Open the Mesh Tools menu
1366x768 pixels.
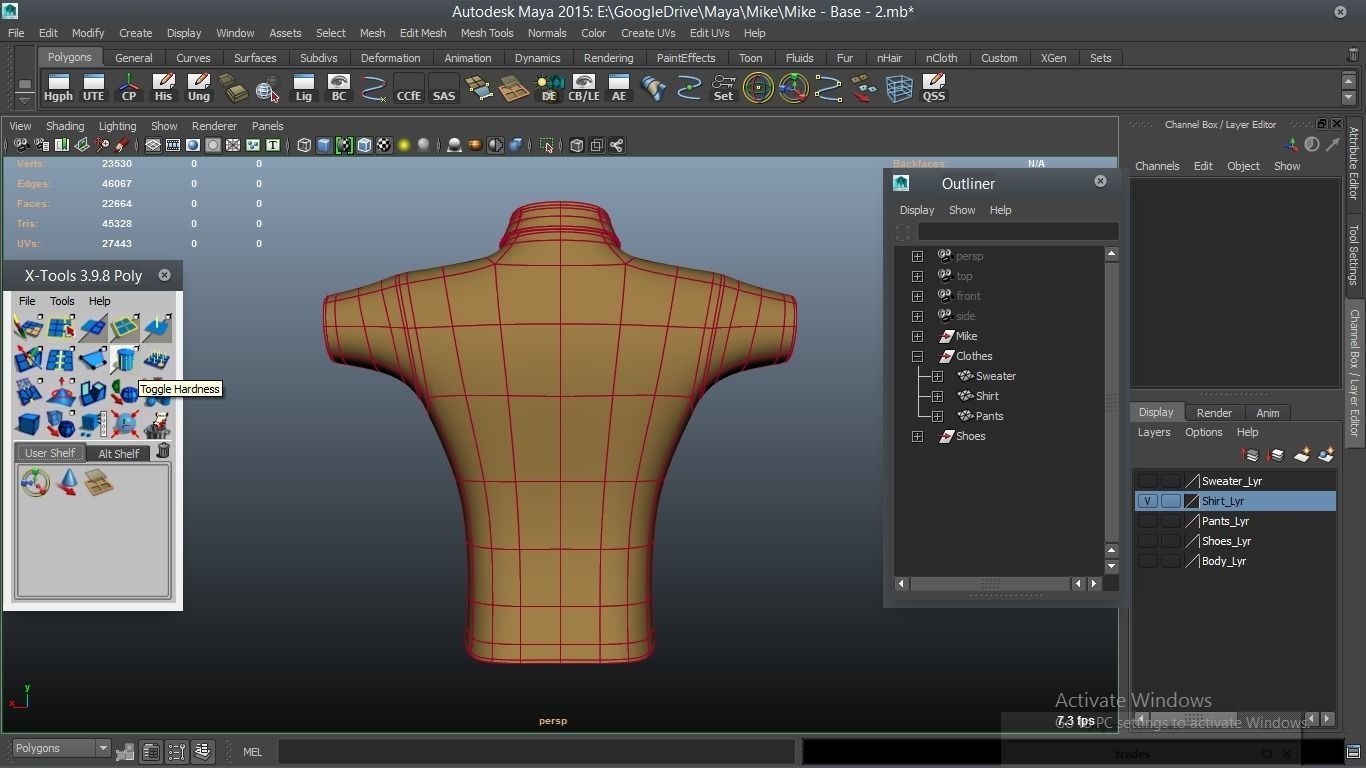pyautogui.click(x=486, y=33)
